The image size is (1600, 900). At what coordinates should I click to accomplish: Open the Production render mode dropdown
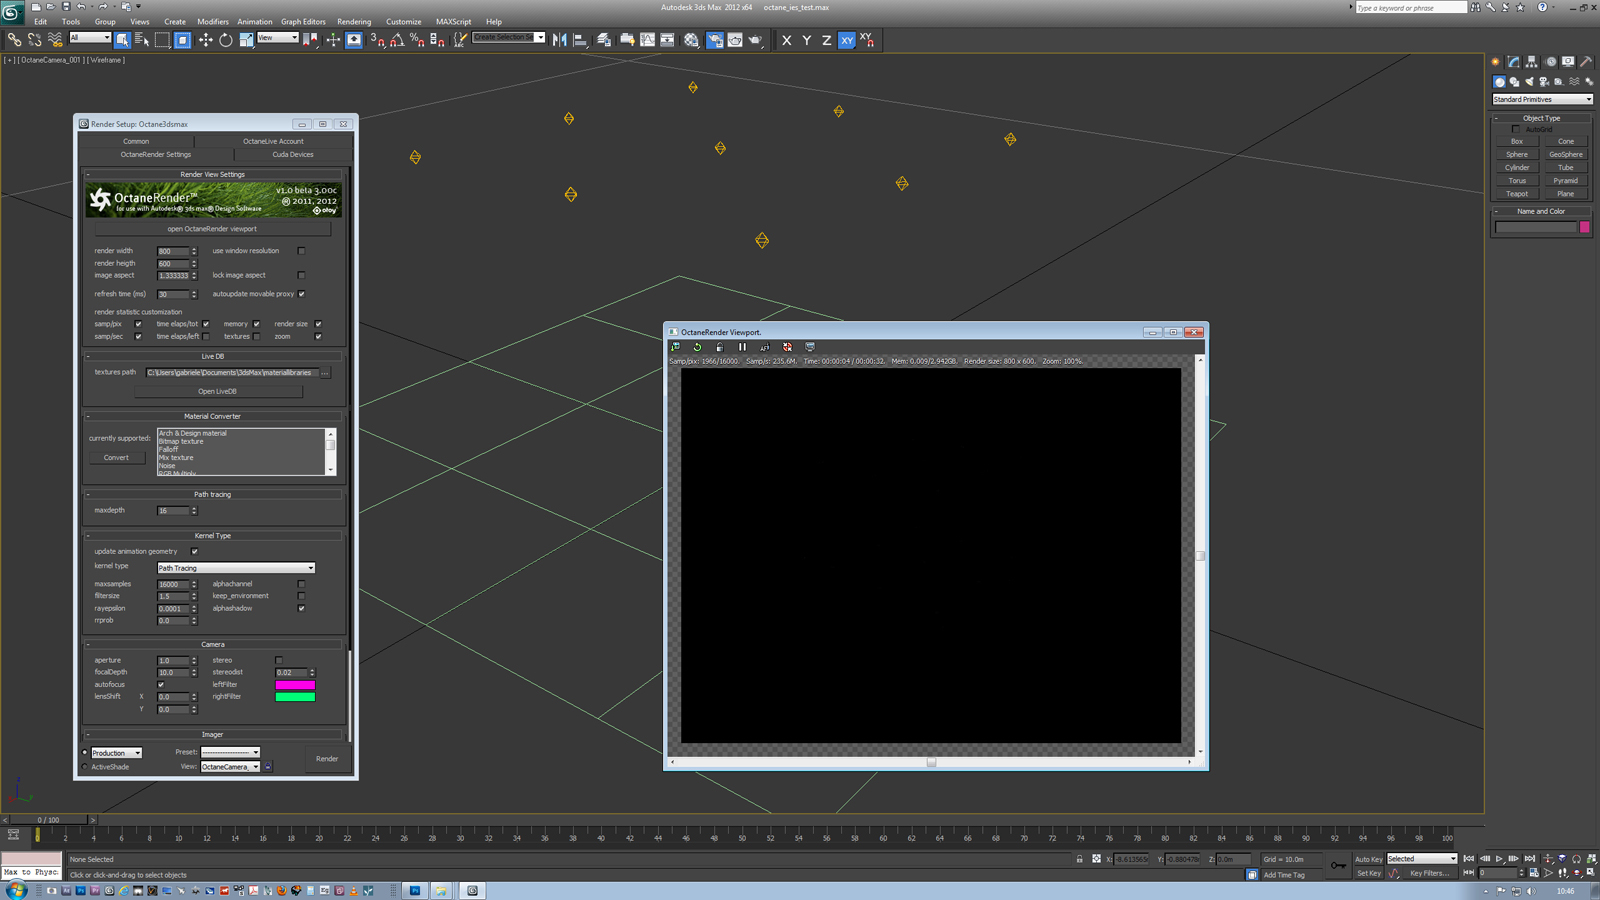click(116, 753)
